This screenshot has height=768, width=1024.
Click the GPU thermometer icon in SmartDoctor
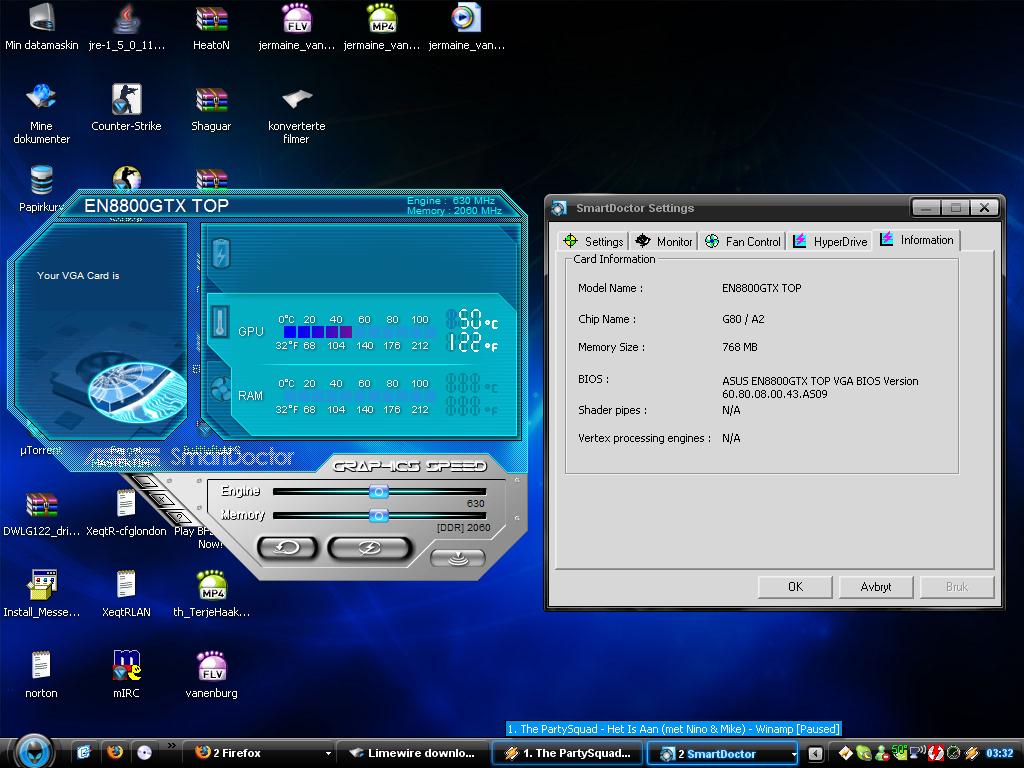[221, 322]
